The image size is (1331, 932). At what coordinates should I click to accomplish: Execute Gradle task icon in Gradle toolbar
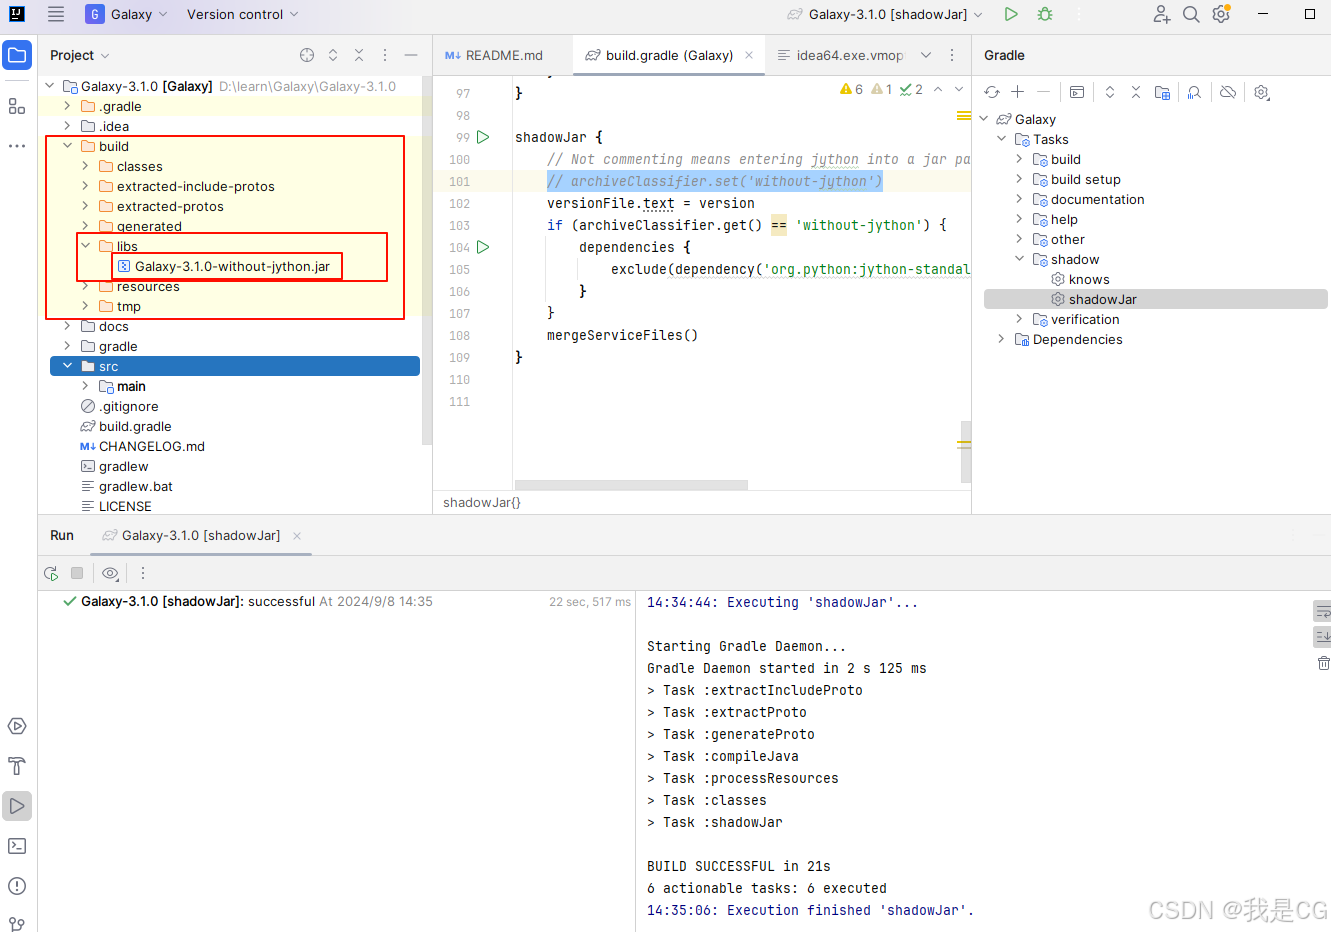(x=1077, y=92)
